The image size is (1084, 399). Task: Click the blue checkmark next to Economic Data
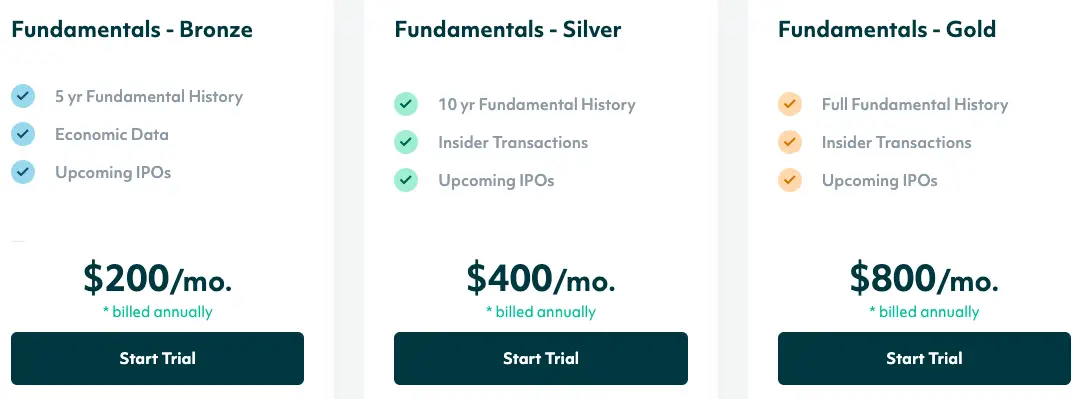pyautogui.click(x=23, y=134)
